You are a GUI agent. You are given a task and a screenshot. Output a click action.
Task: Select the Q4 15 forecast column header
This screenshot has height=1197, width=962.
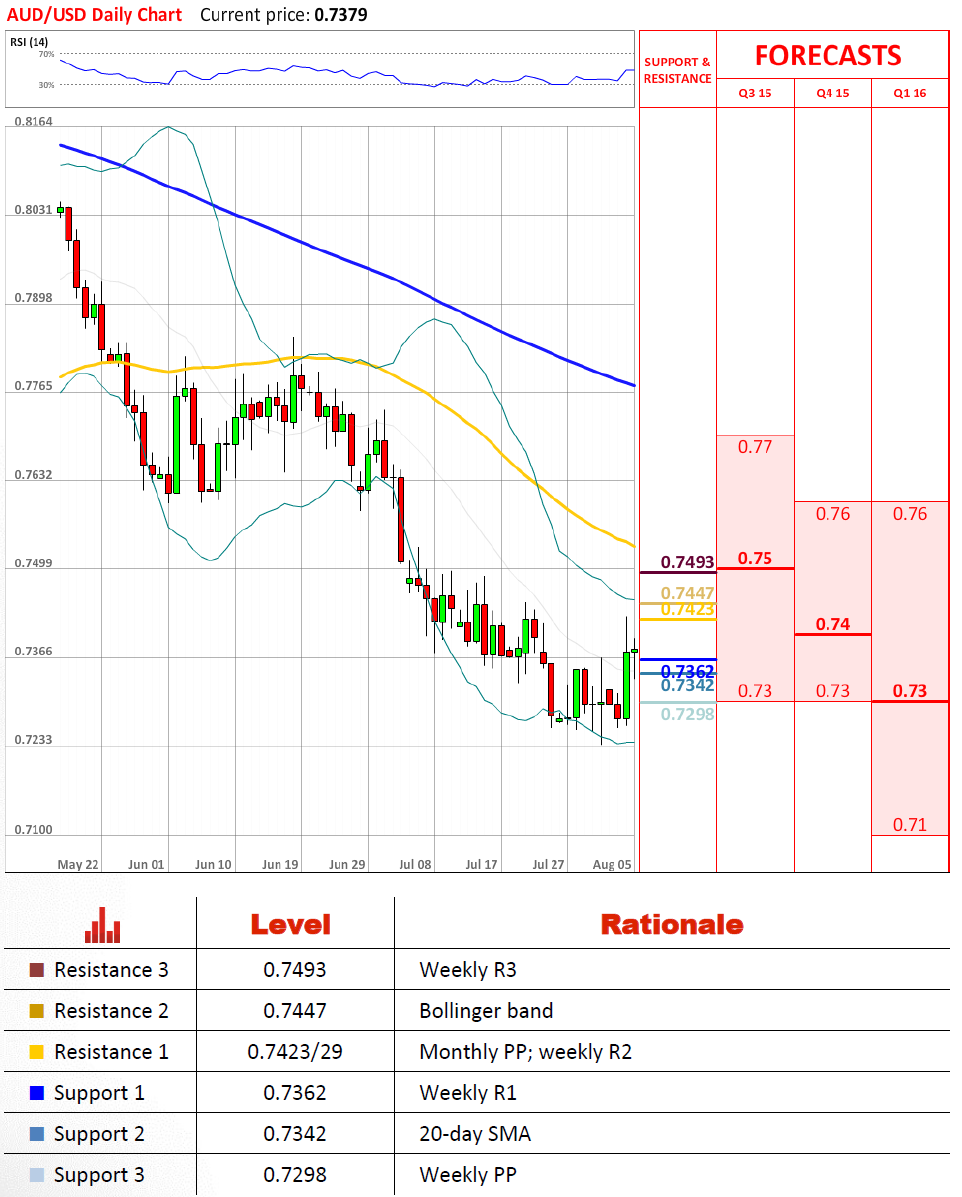(832, 93)
